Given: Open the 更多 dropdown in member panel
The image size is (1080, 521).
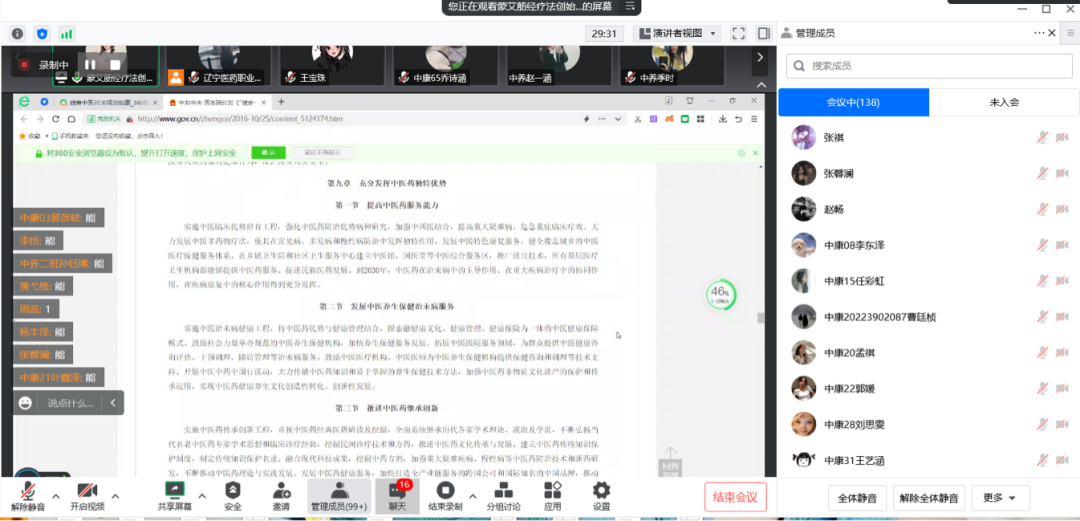Looking at the screenshot, I should (999, 498).
